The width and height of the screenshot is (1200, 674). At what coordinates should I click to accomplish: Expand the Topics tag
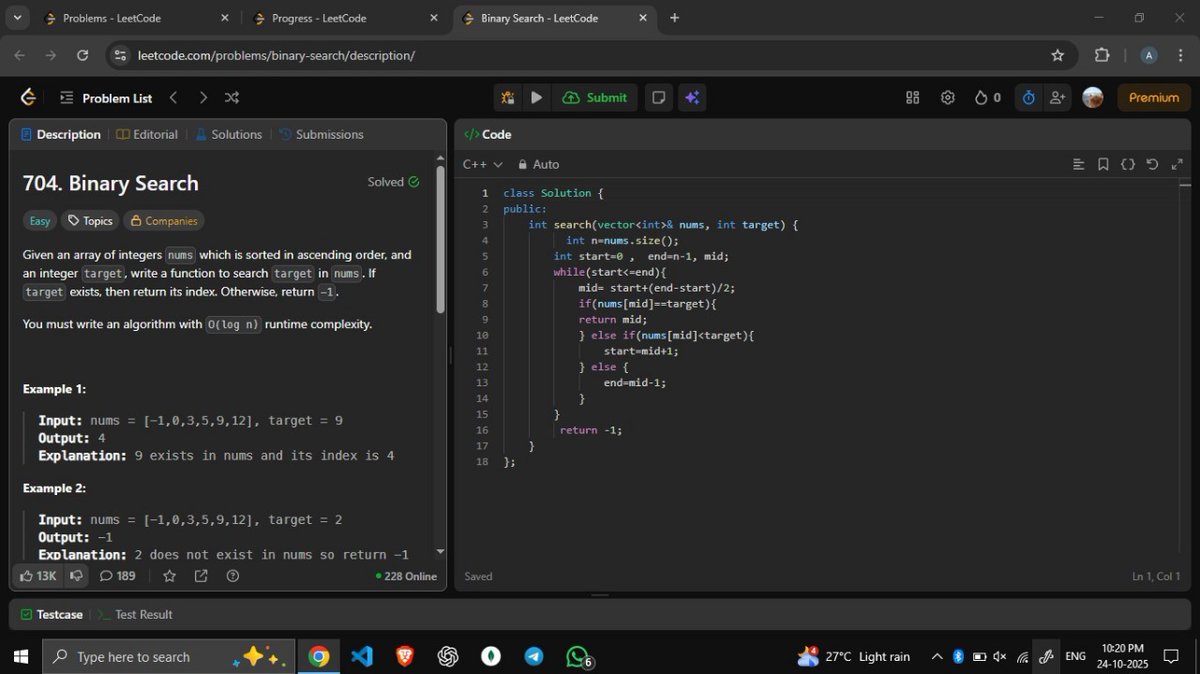90,221
